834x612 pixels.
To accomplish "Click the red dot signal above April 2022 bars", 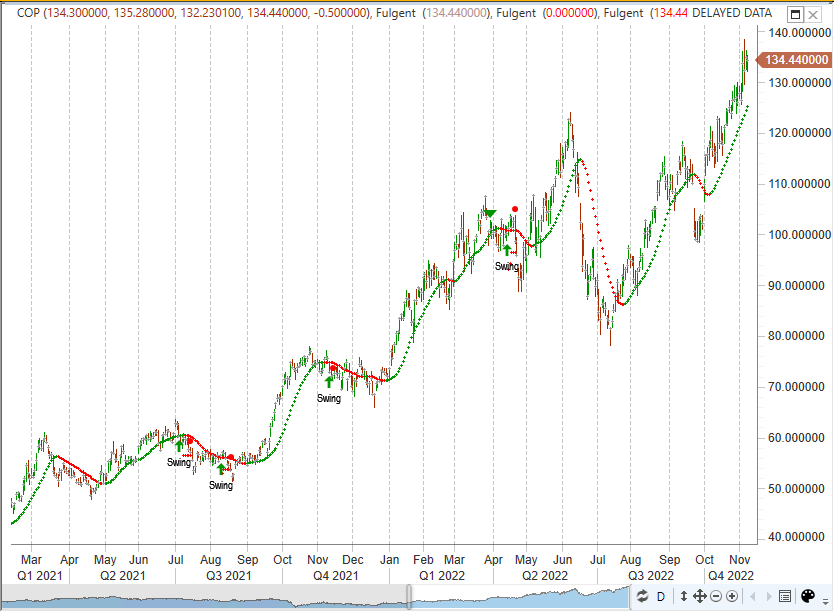I will [x=515, y=209].
